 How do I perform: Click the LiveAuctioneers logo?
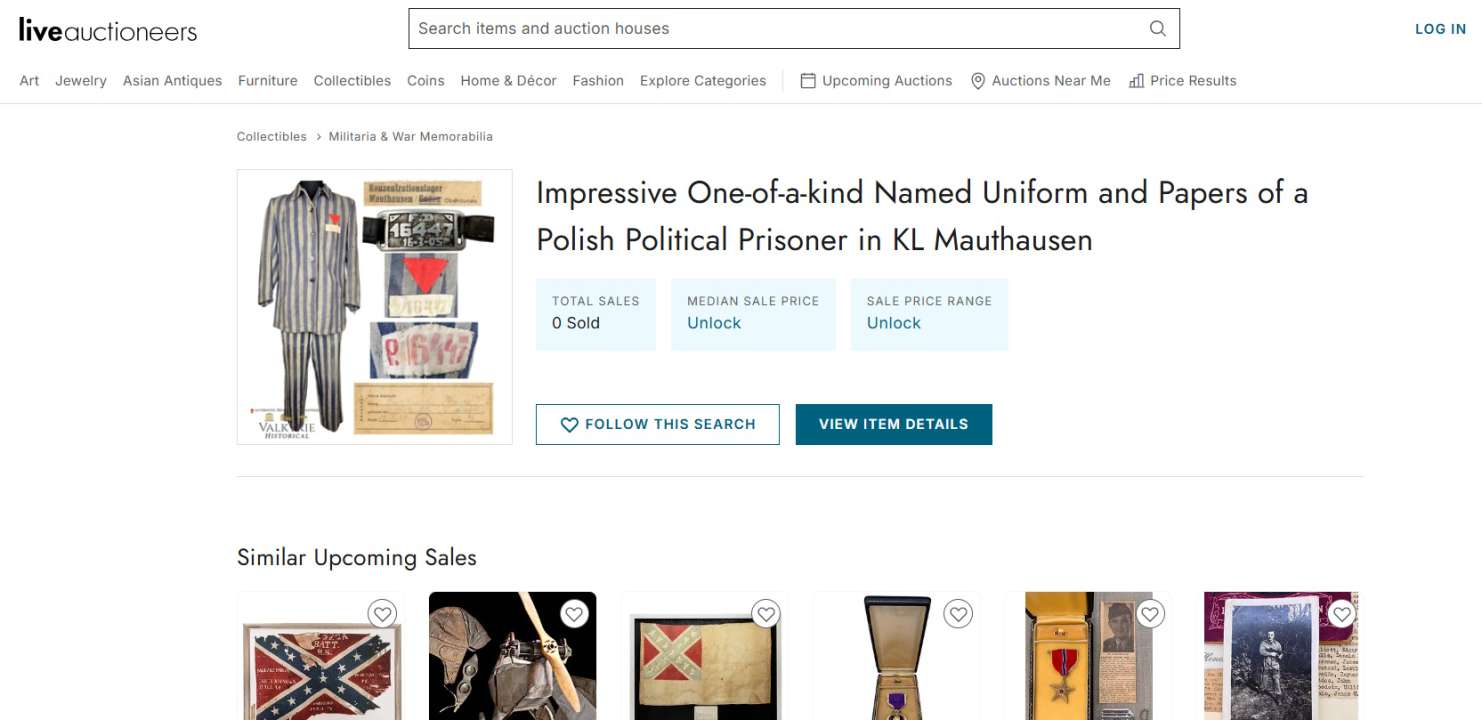point(108,30)
